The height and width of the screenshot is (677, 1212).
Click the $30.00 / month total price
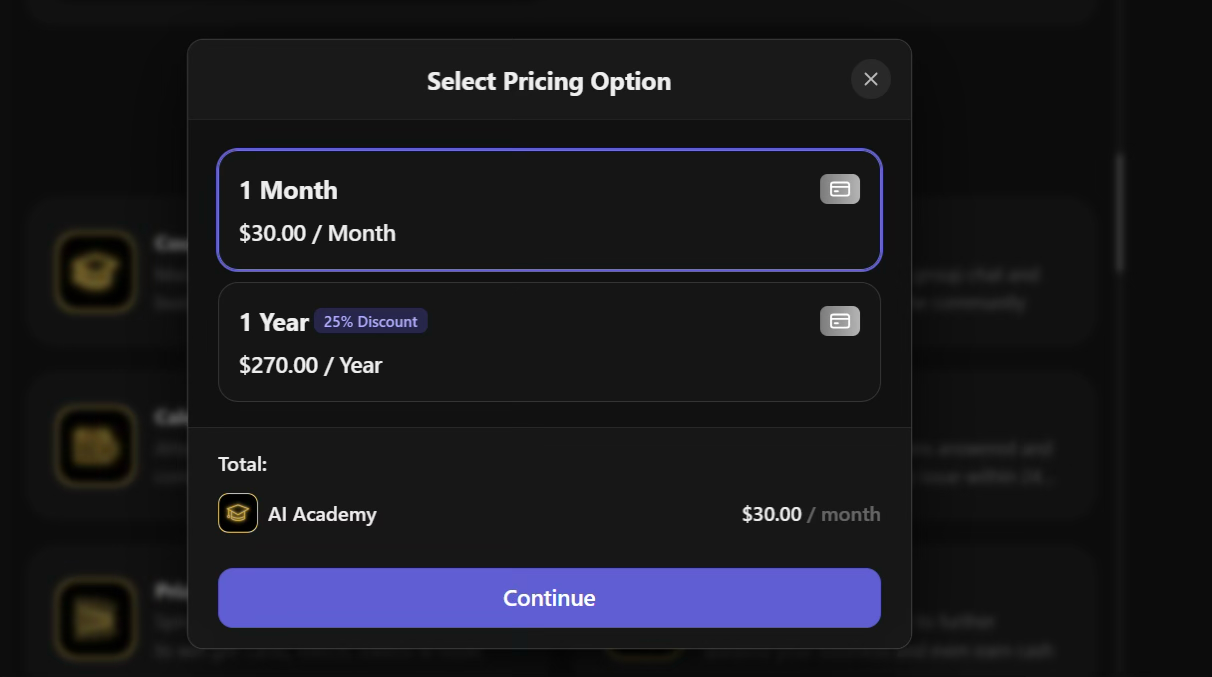tap(811, 513)
